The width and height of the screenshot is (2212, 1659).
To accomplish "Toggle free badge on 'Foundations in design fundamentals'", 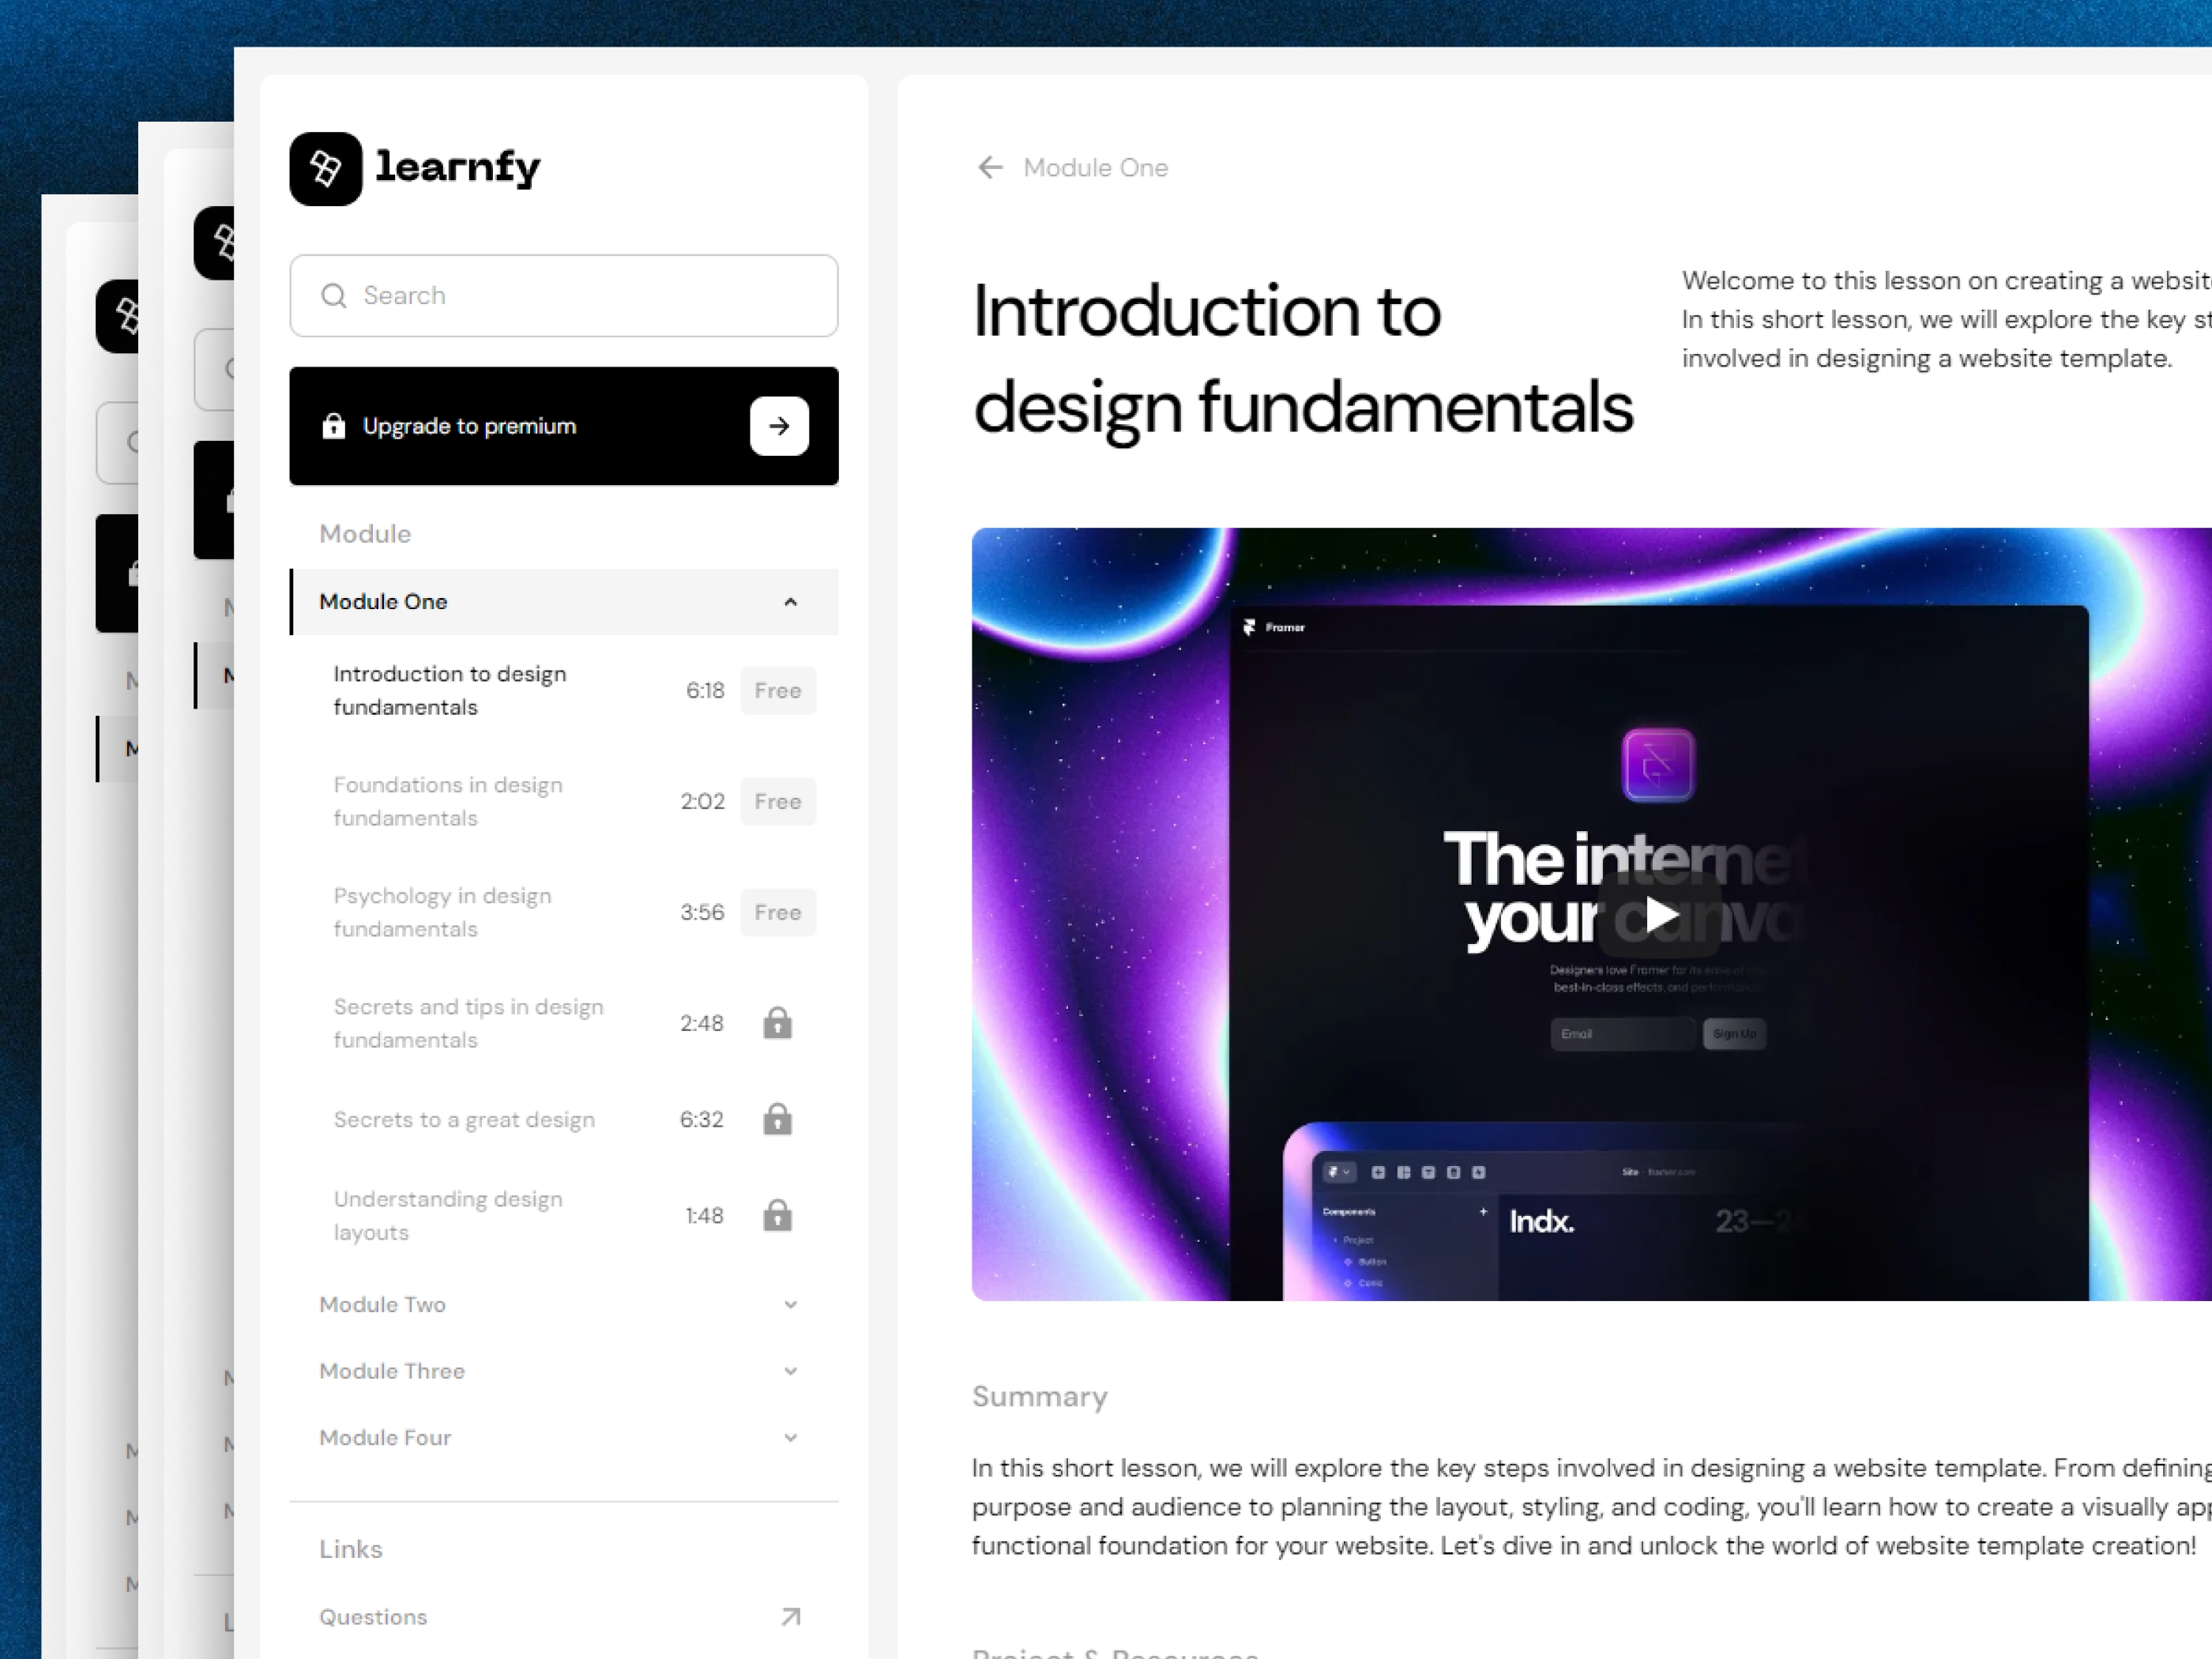I will (777, 799).
